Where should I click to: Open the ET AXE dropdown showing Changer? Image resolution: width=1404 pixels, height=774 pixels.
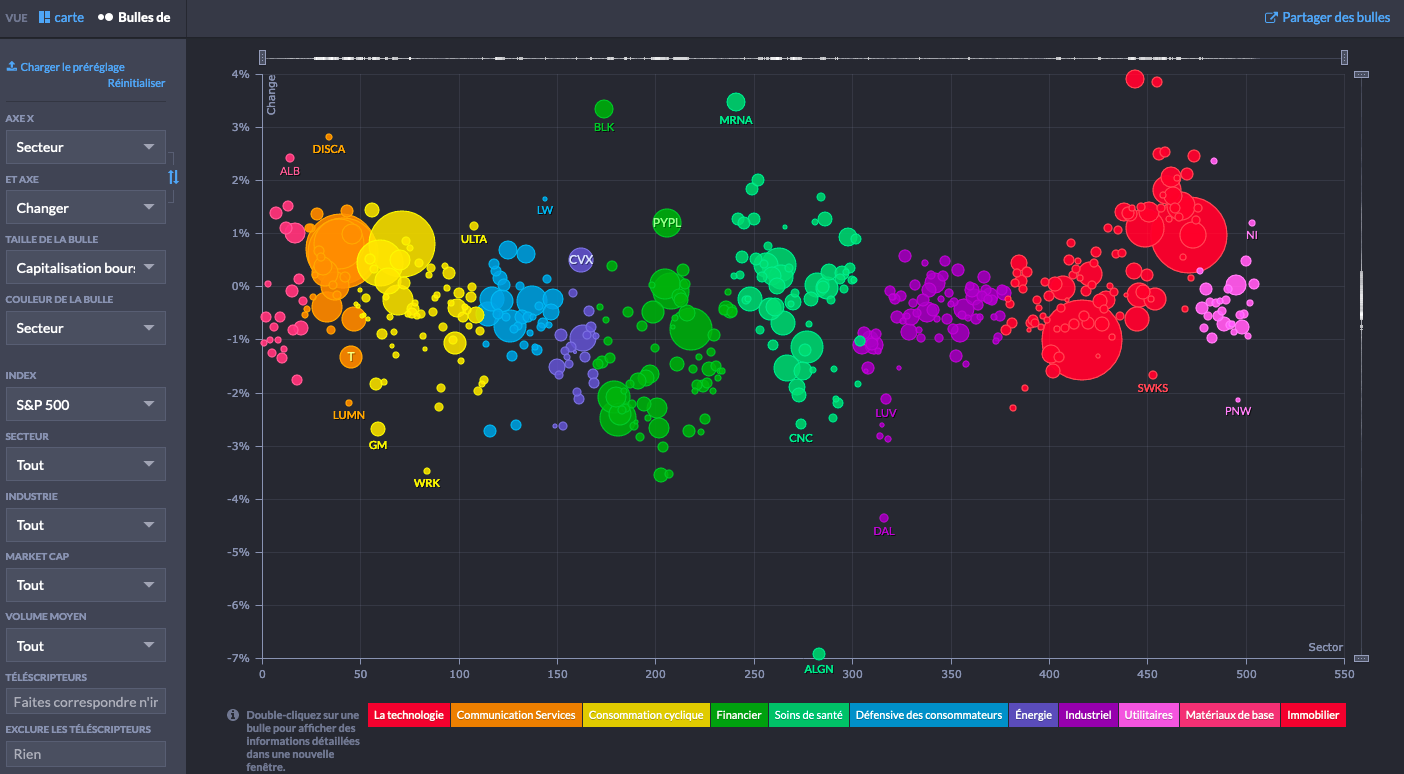pos(86,208)
